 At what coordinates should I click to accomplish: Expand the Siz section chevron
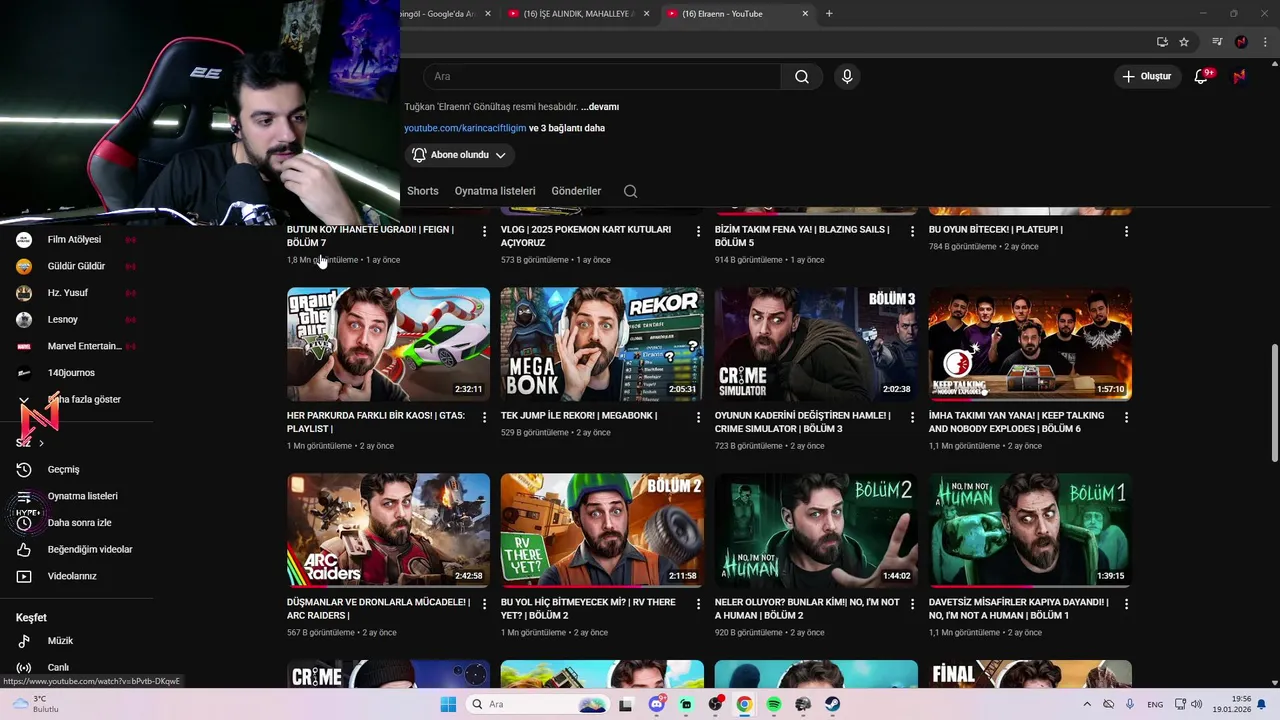40,443
